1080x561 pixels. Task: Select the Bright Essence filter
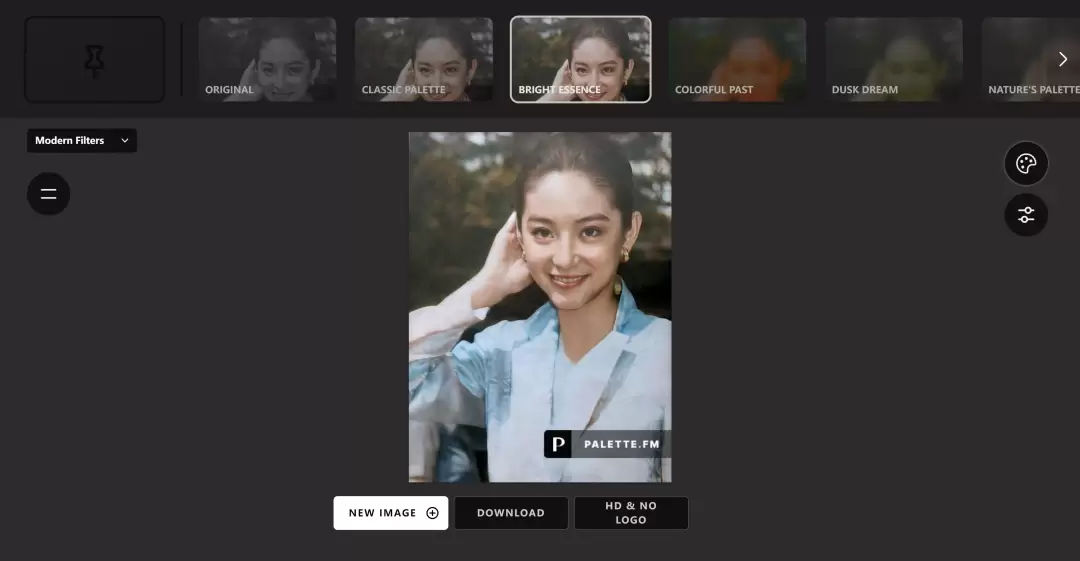click(581, 60)
